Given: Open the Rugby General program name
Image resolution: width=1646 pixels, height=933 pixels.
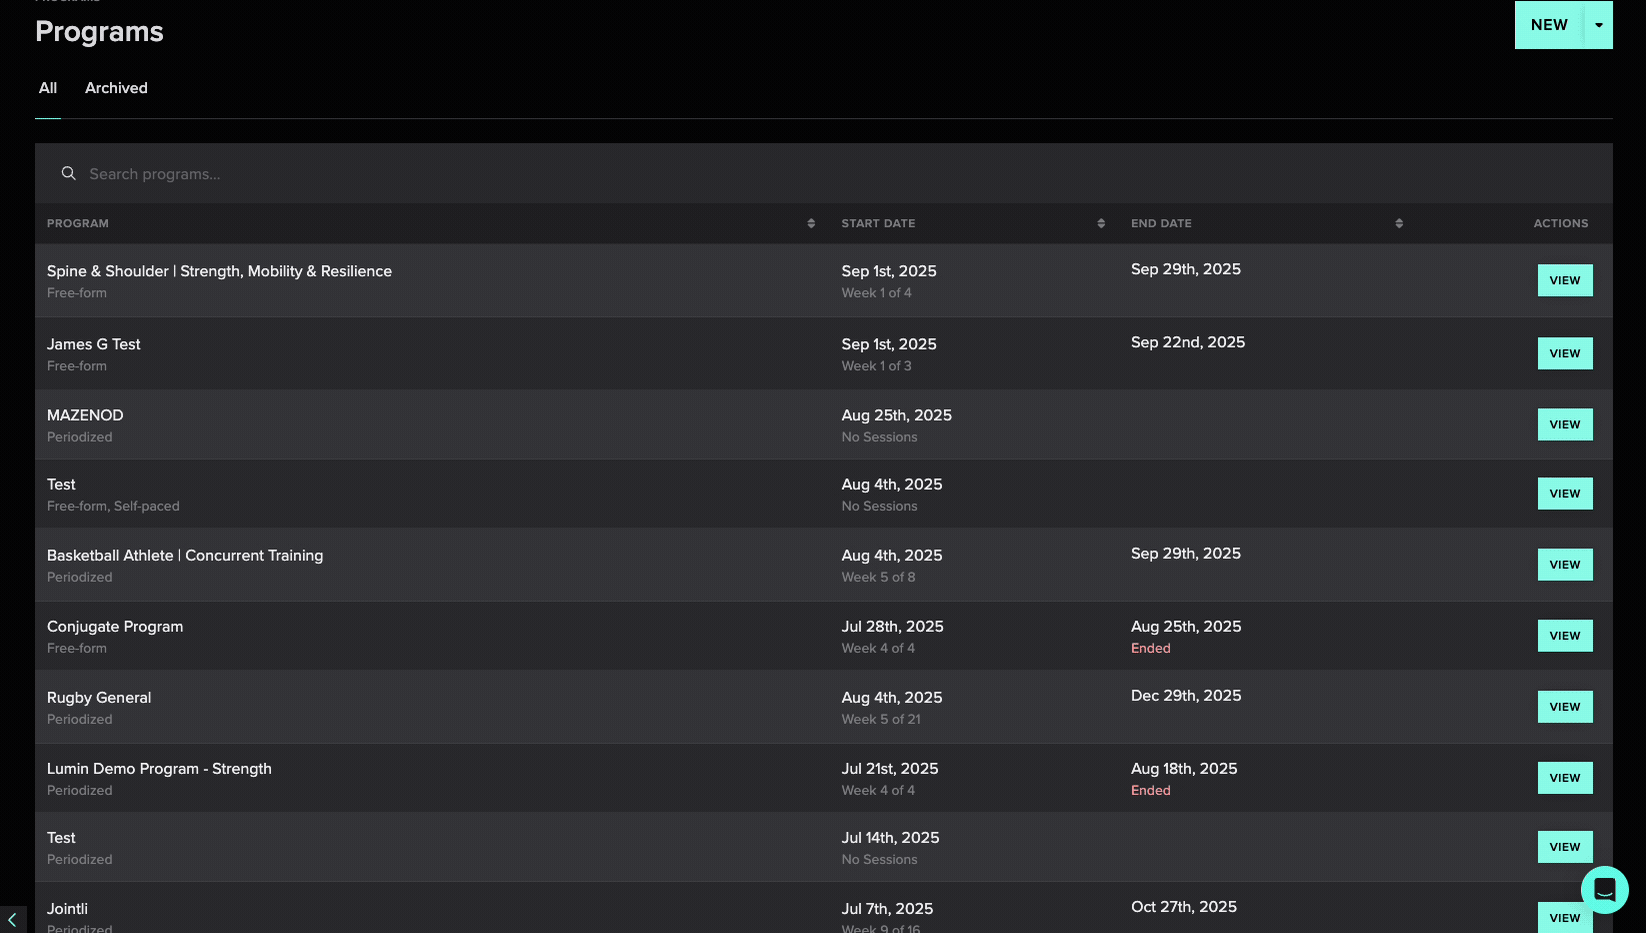Looking at the screenshot, I should [x=99, y=698].
